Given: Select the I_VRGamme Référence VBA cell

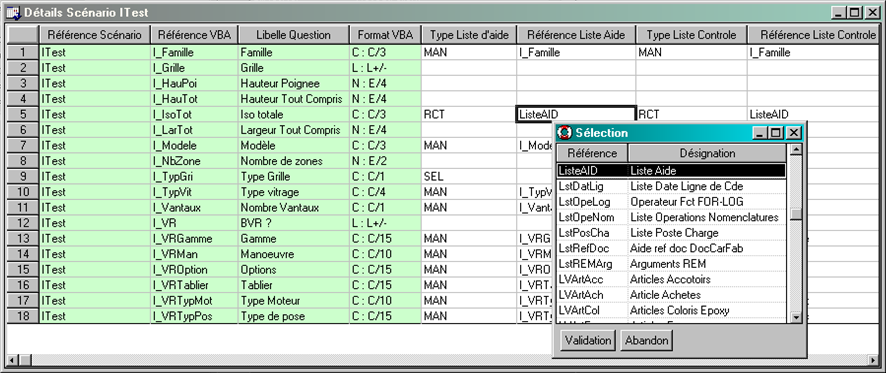Looking at the screenshot, I should [x=194, y=238].
